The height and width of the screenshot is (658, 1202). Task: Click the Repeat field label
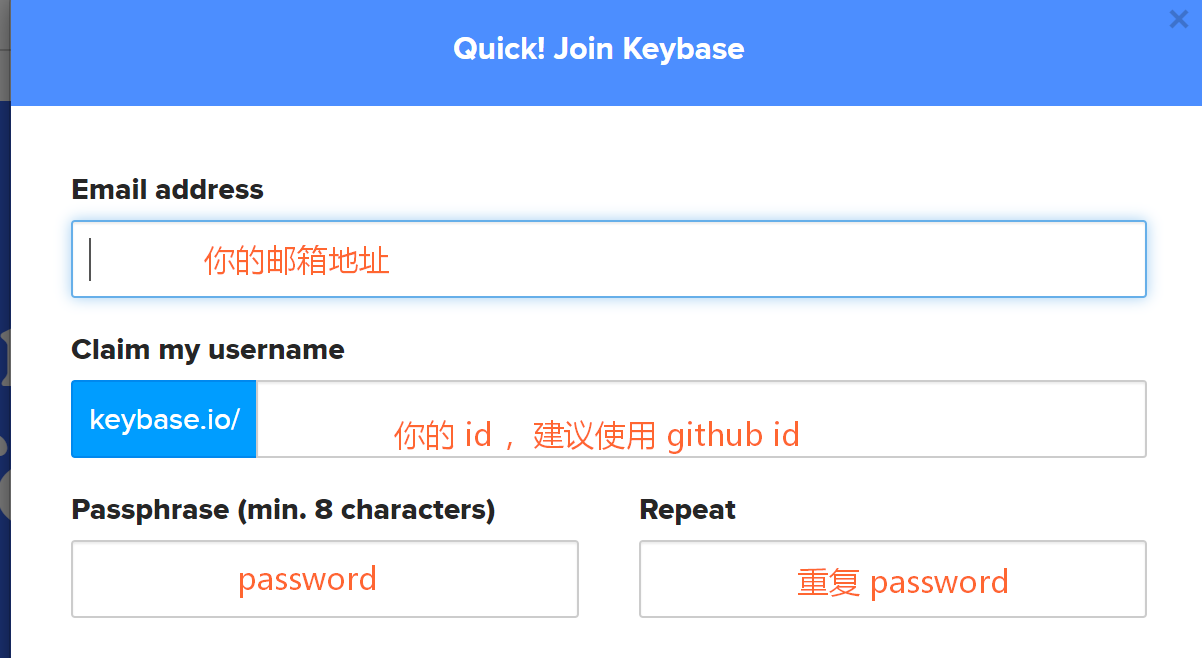687,509
